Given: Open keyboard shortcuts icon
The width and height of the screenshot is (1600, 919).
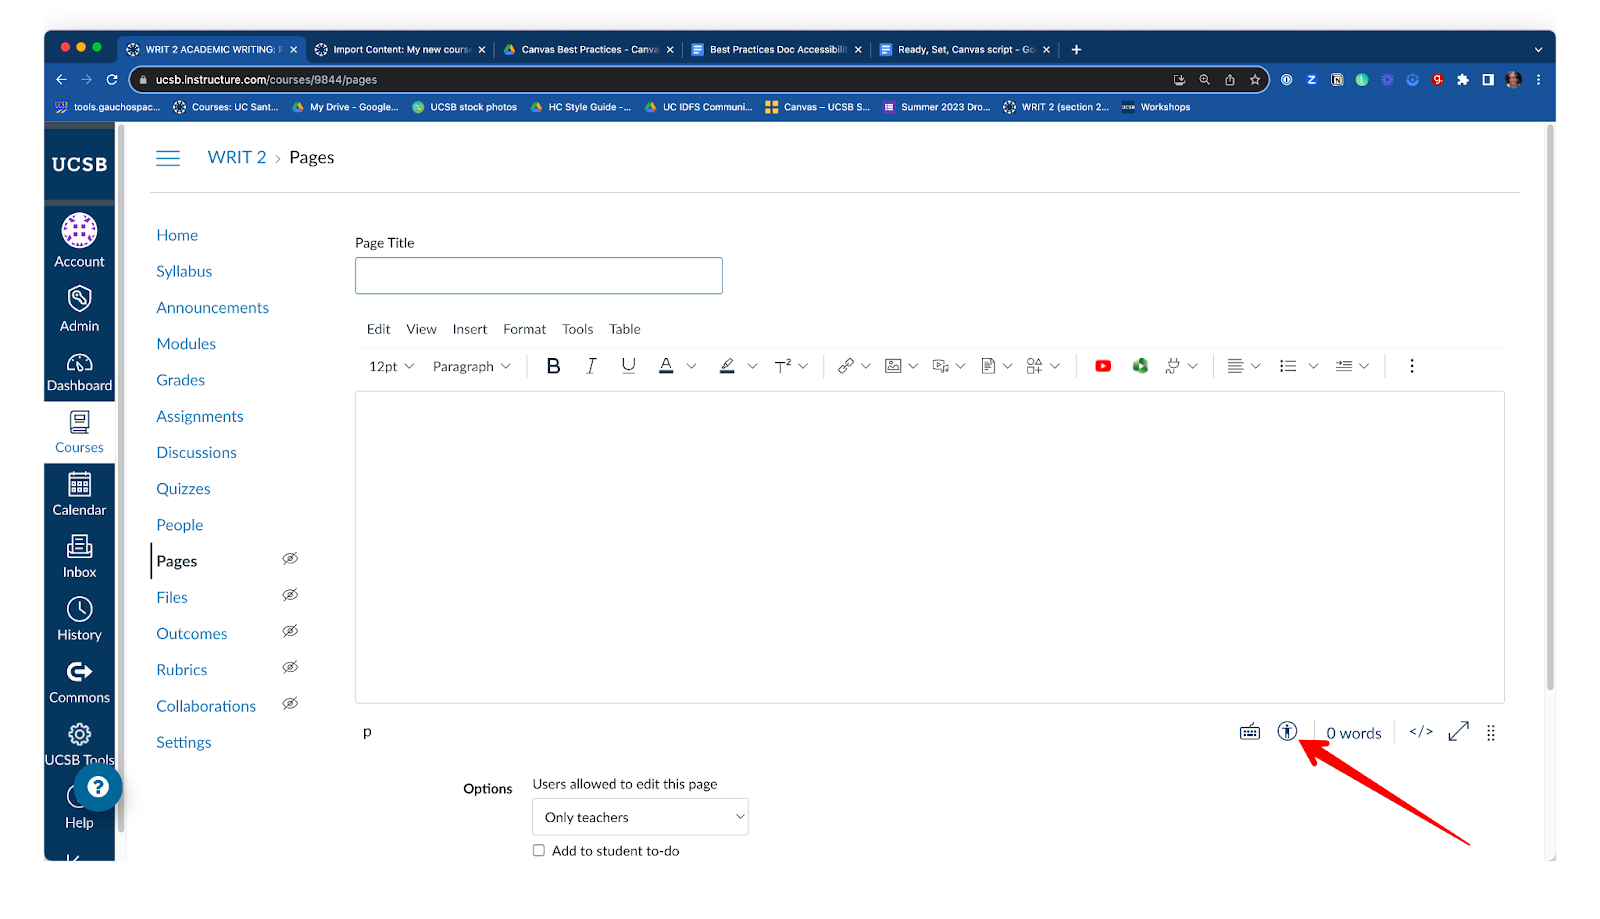Looking at the screenshot, I should [1250, 732].
